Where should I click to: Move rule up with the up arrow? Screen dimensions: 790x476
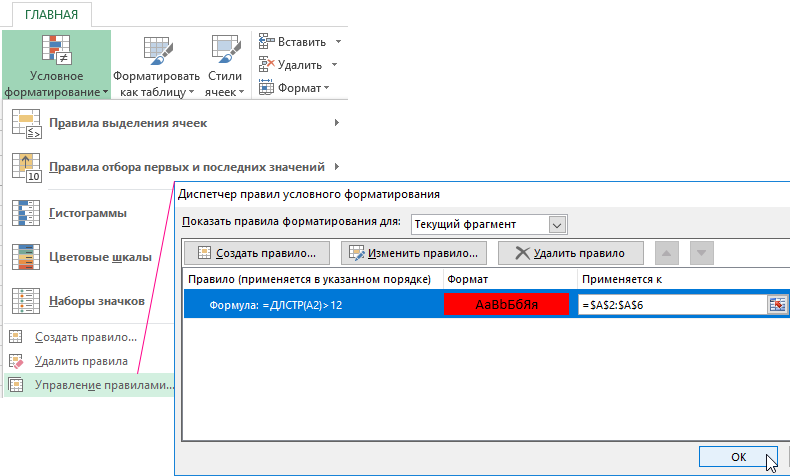click(x=667, y=253)
